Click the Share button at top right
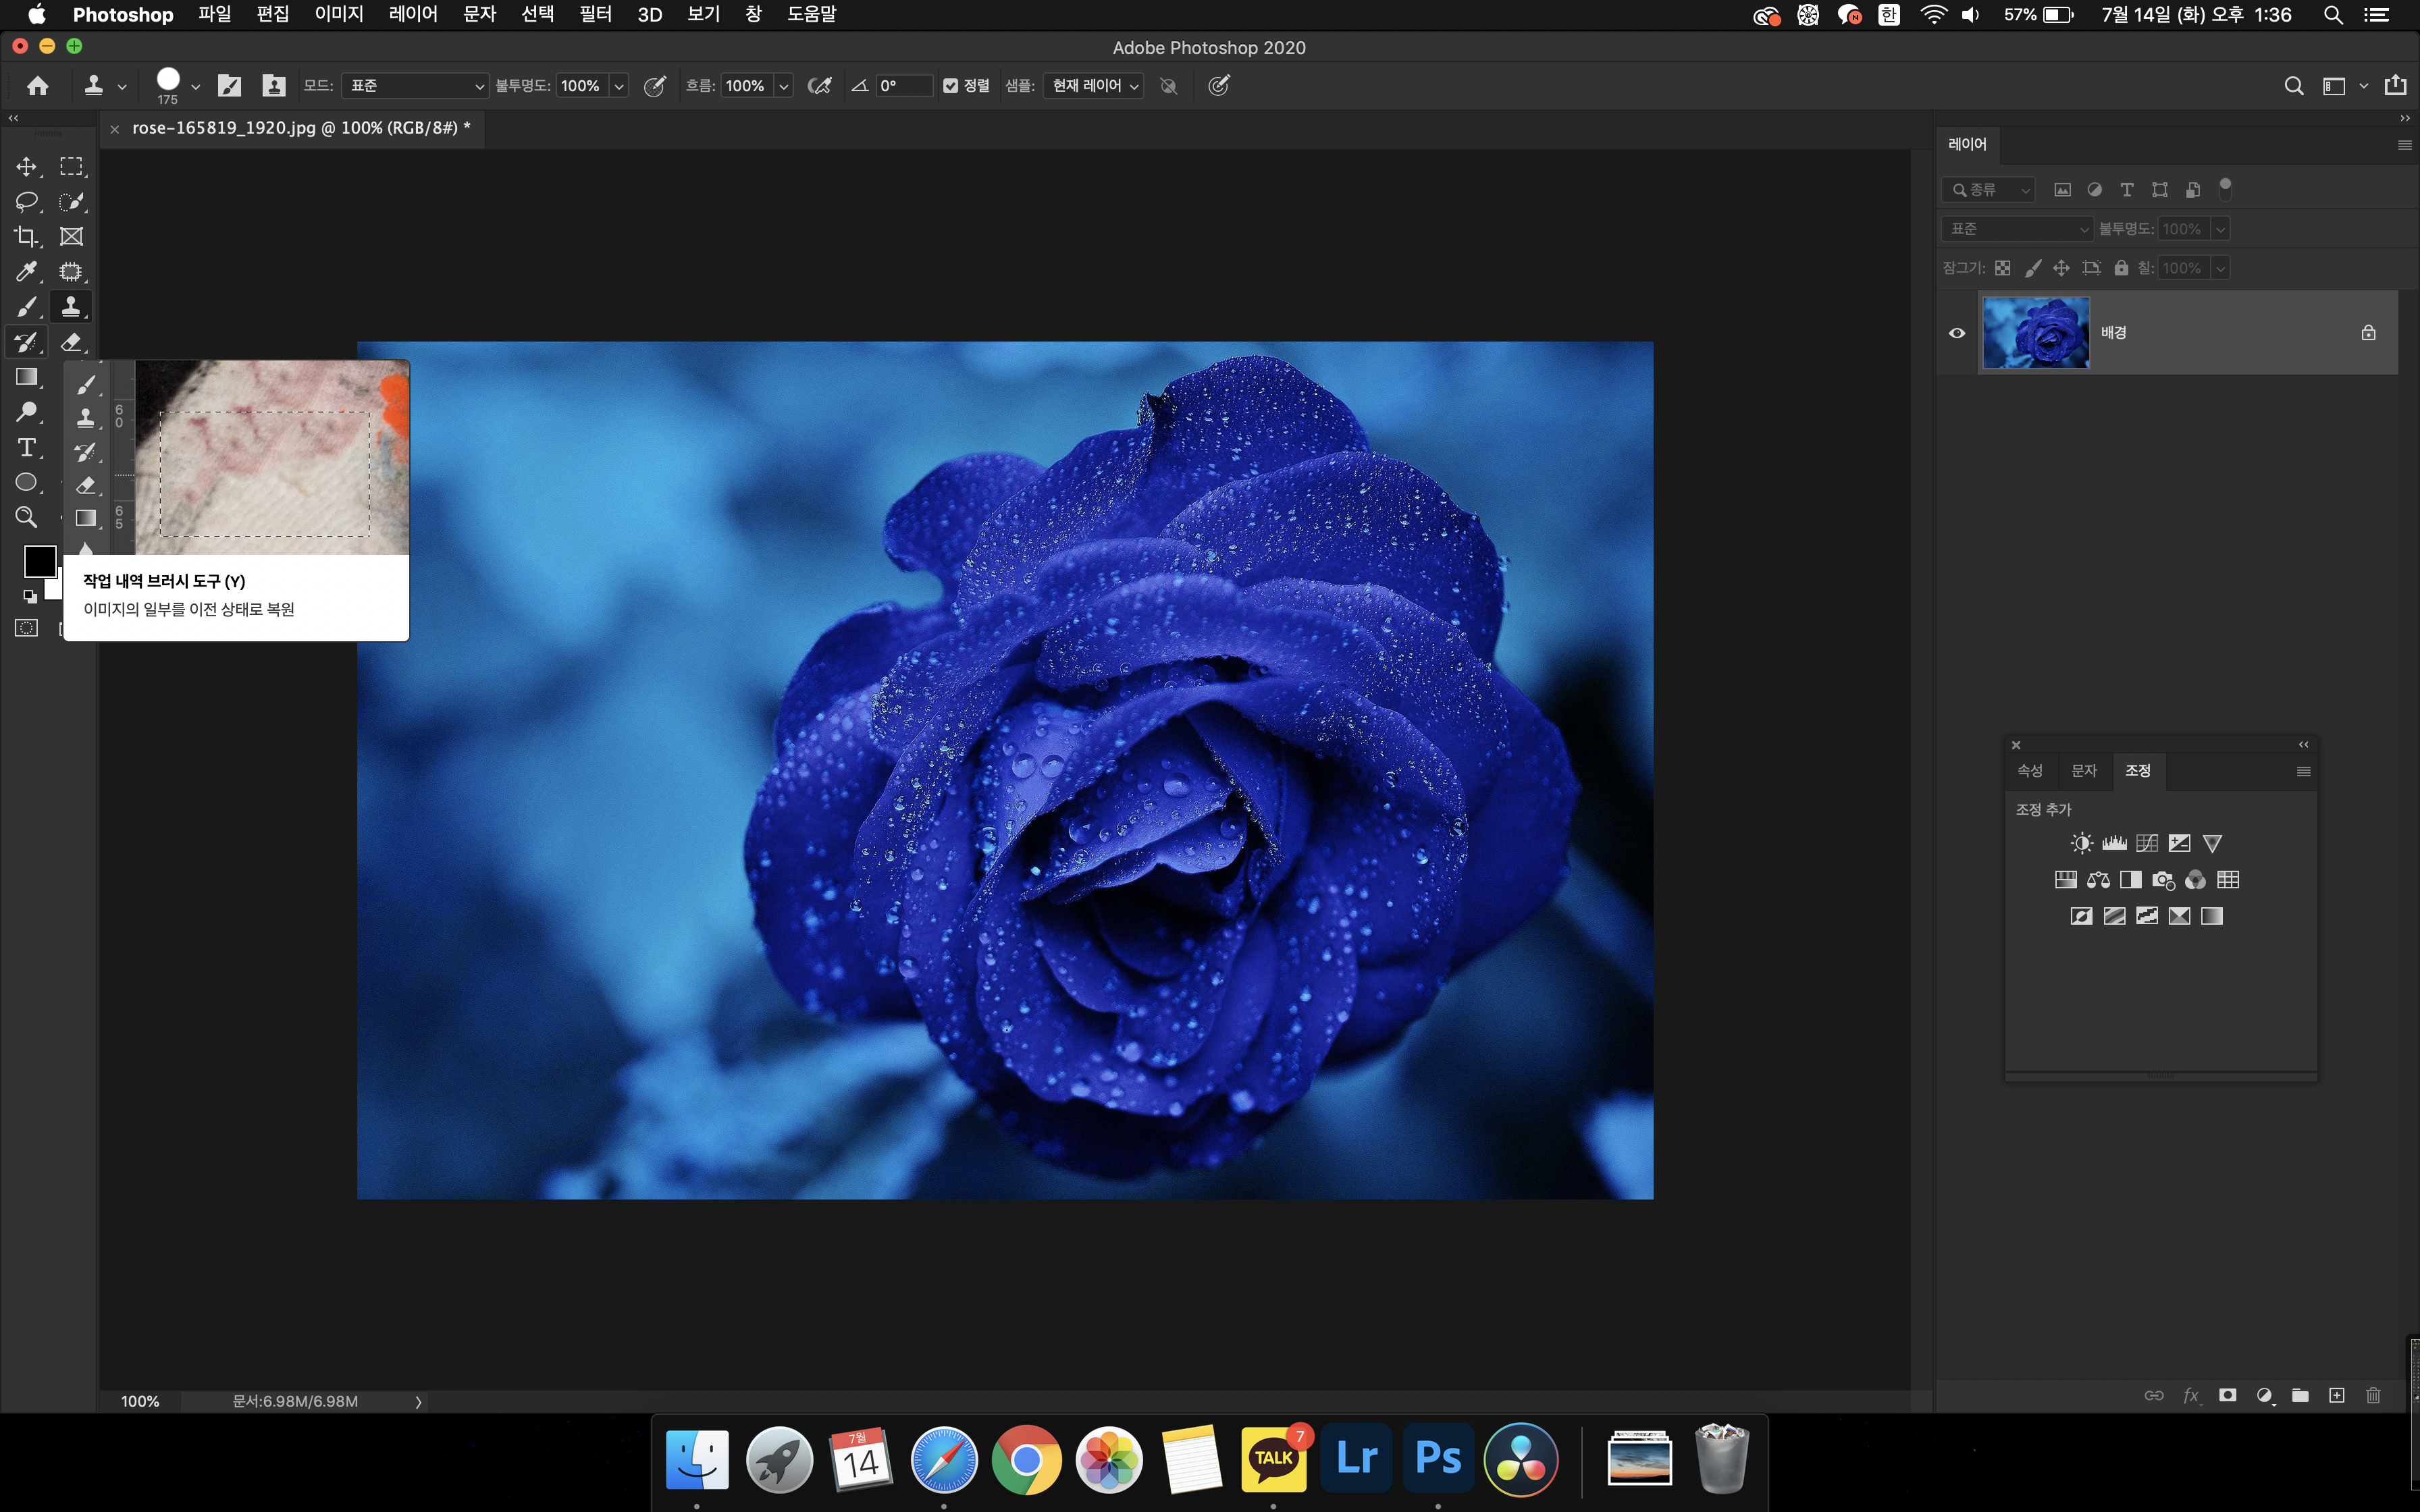The image size is (2420, 1512). click(x=2395, y=86)
